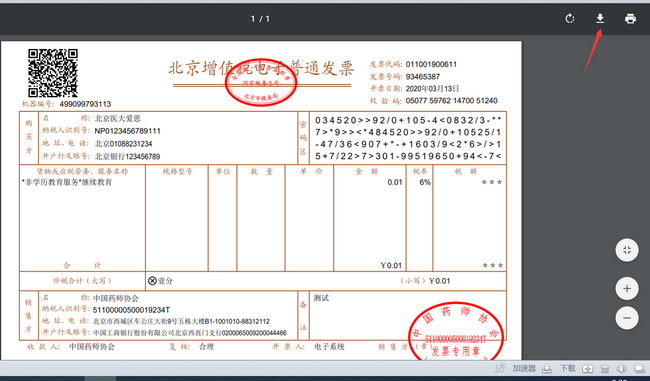Image resolution: width=650 pixels, height=381 pixels.
Task: Select the 1 / 1 page indicator
Action: (x=260, y=19)
